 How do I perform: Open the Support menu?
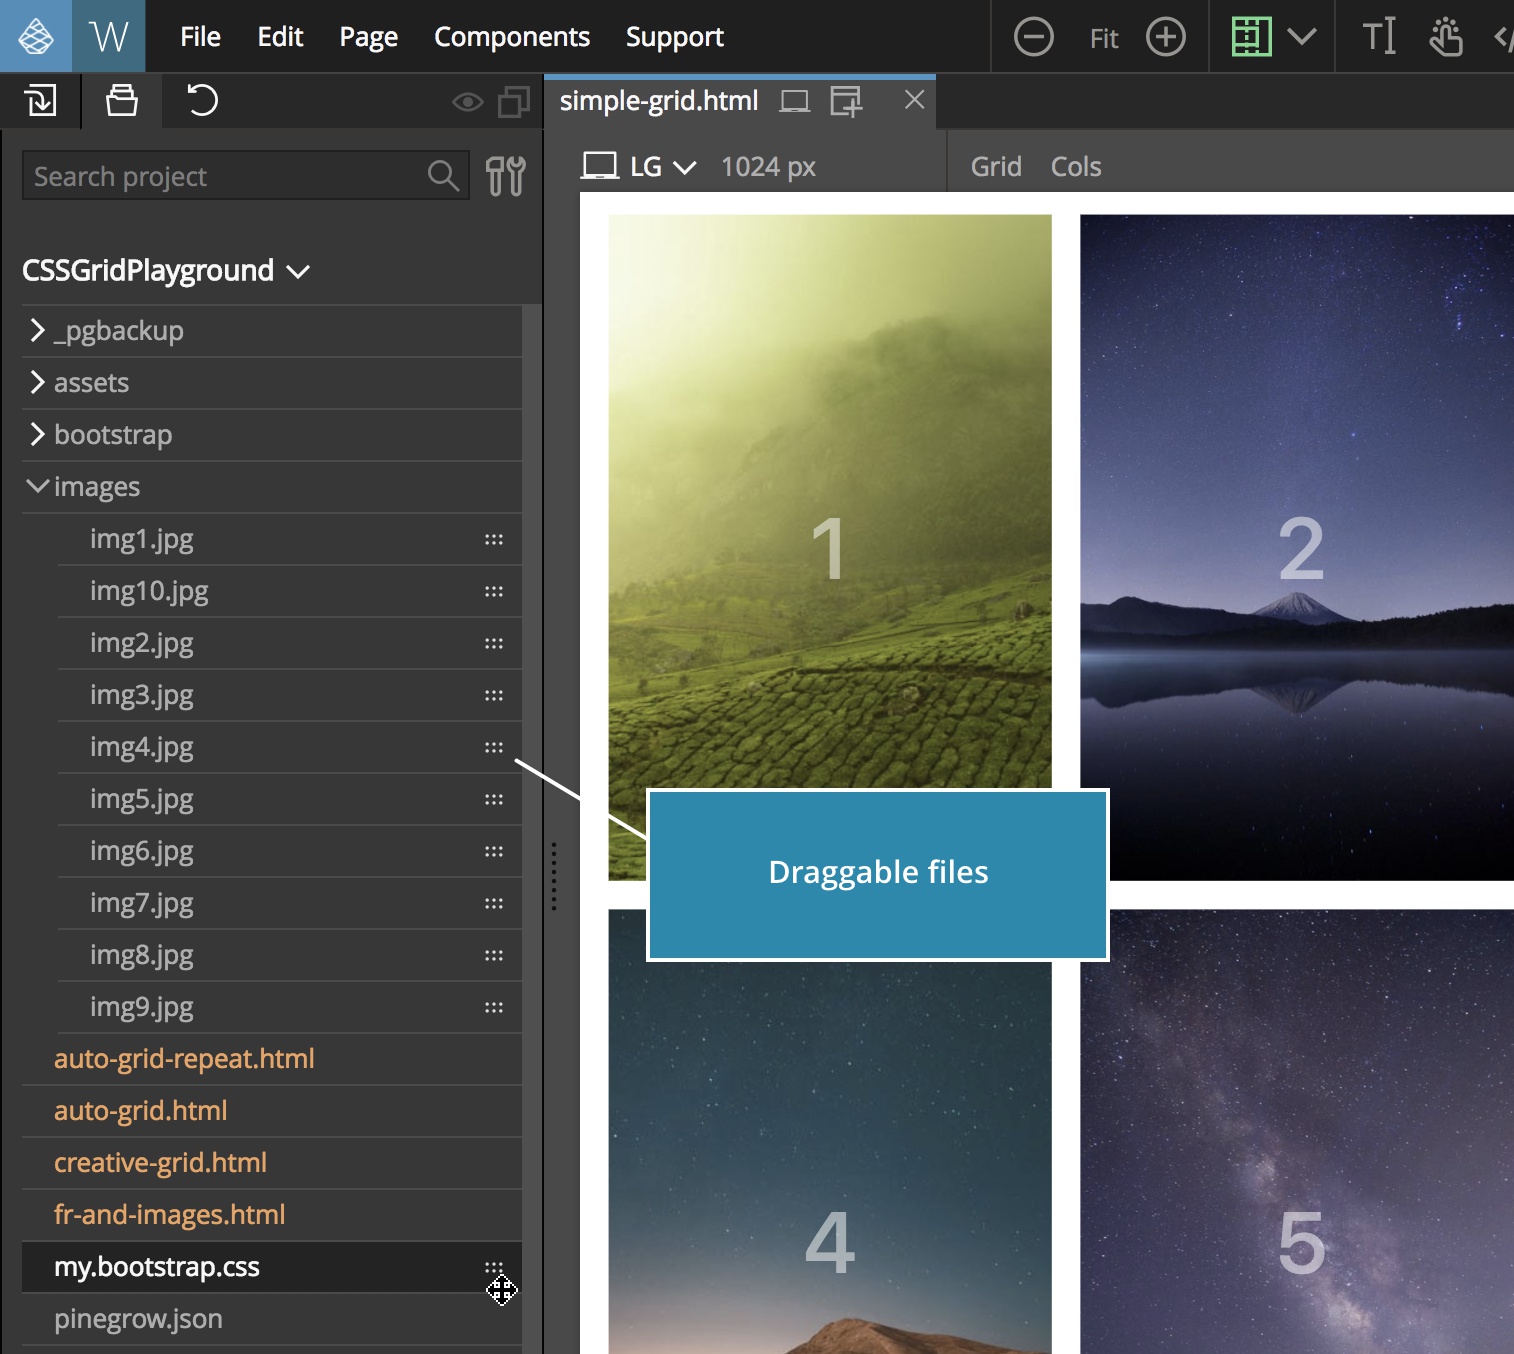(675, 37)
